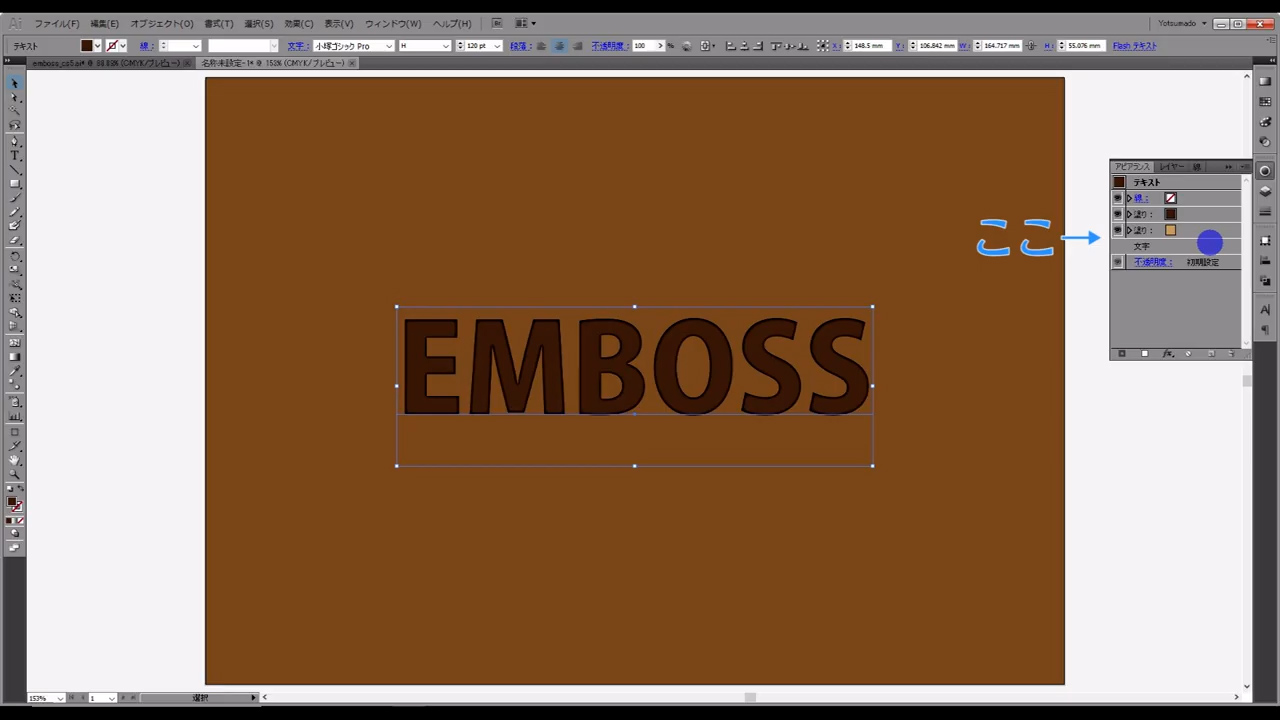Click the fx add effect button
The image size is (1280, 720).
1167,354
